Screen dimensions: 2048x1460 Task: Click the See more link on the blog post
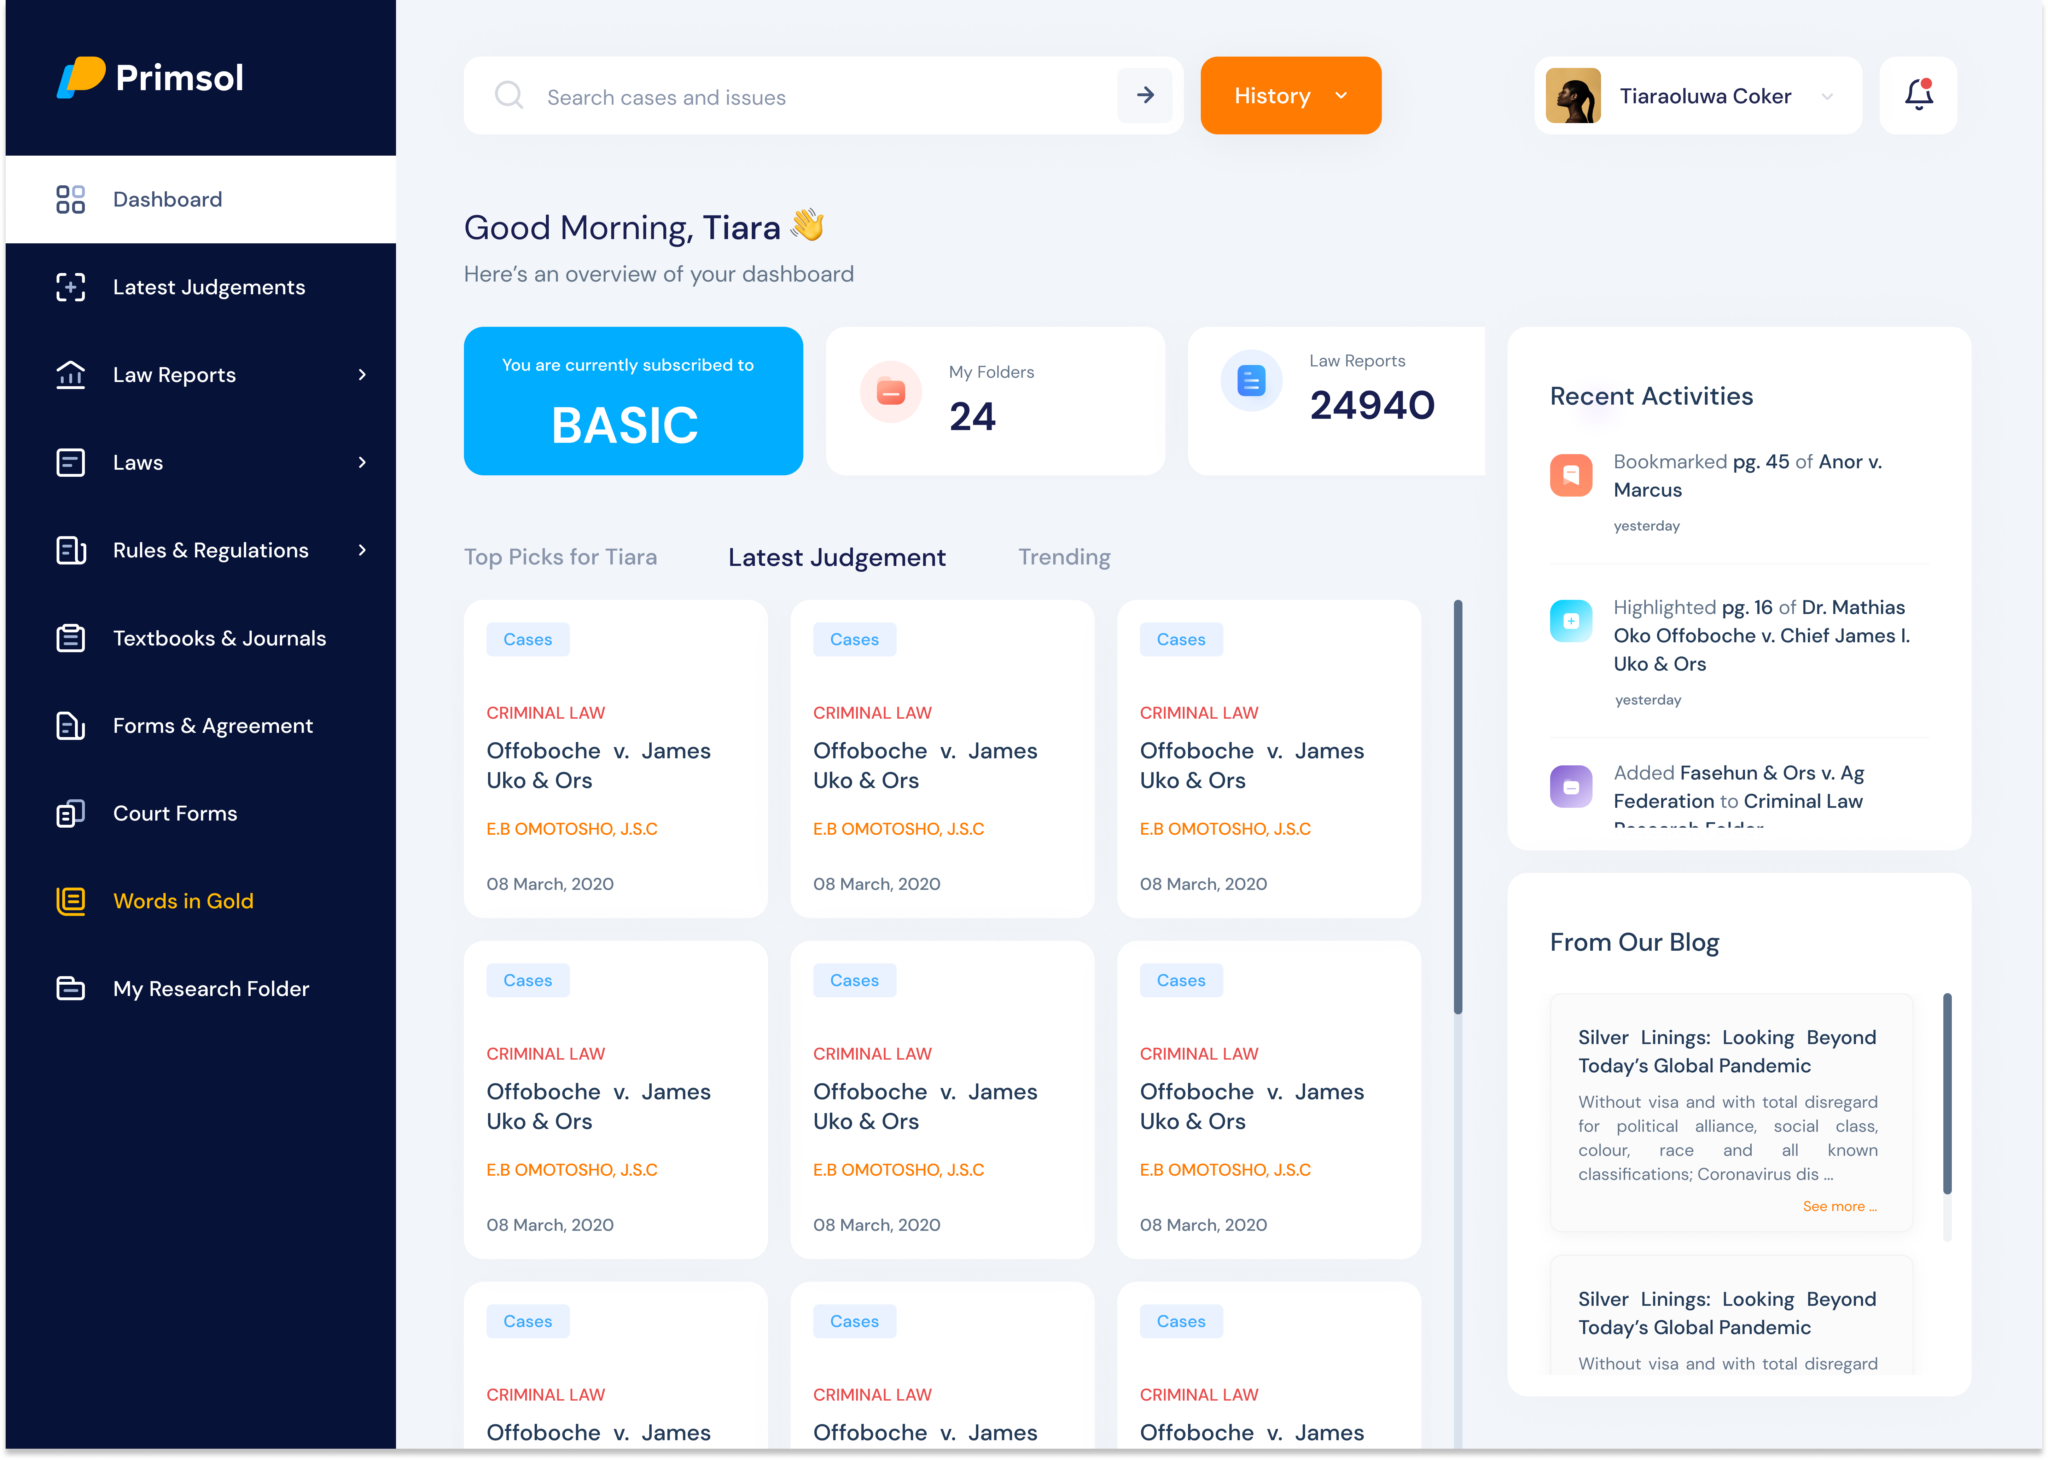[x=1838, y=1206]
